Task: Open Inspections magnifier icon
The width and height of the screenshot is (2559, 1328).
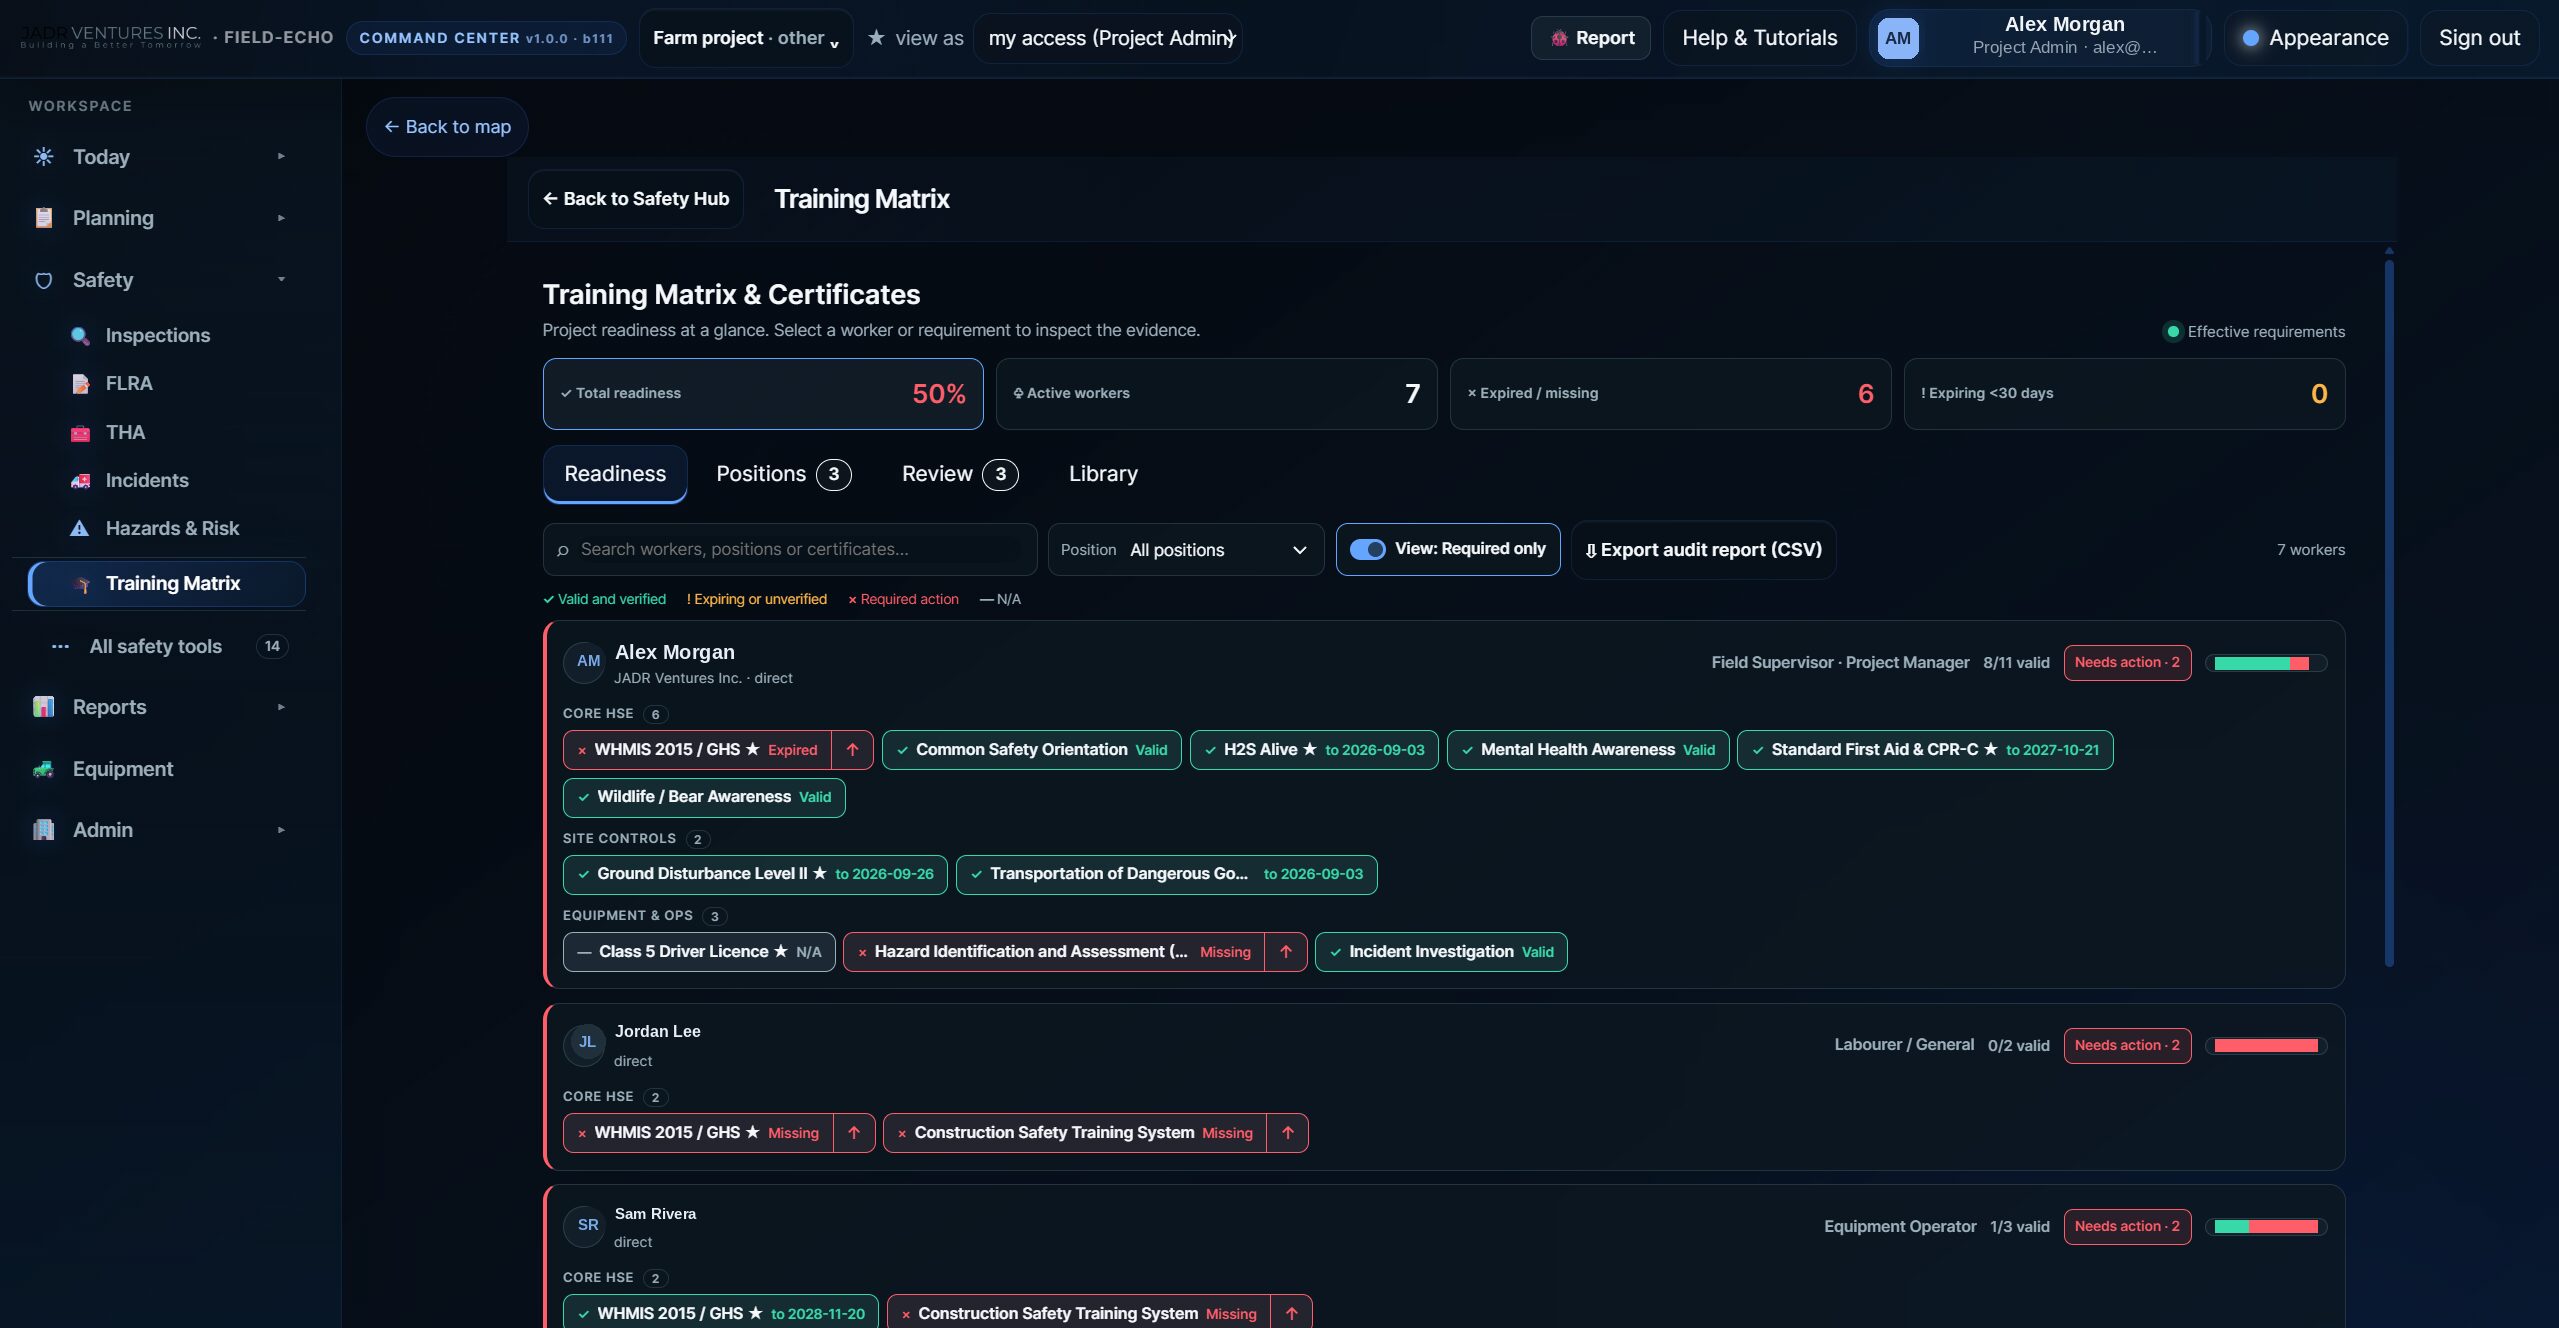Action: point(80,335)
